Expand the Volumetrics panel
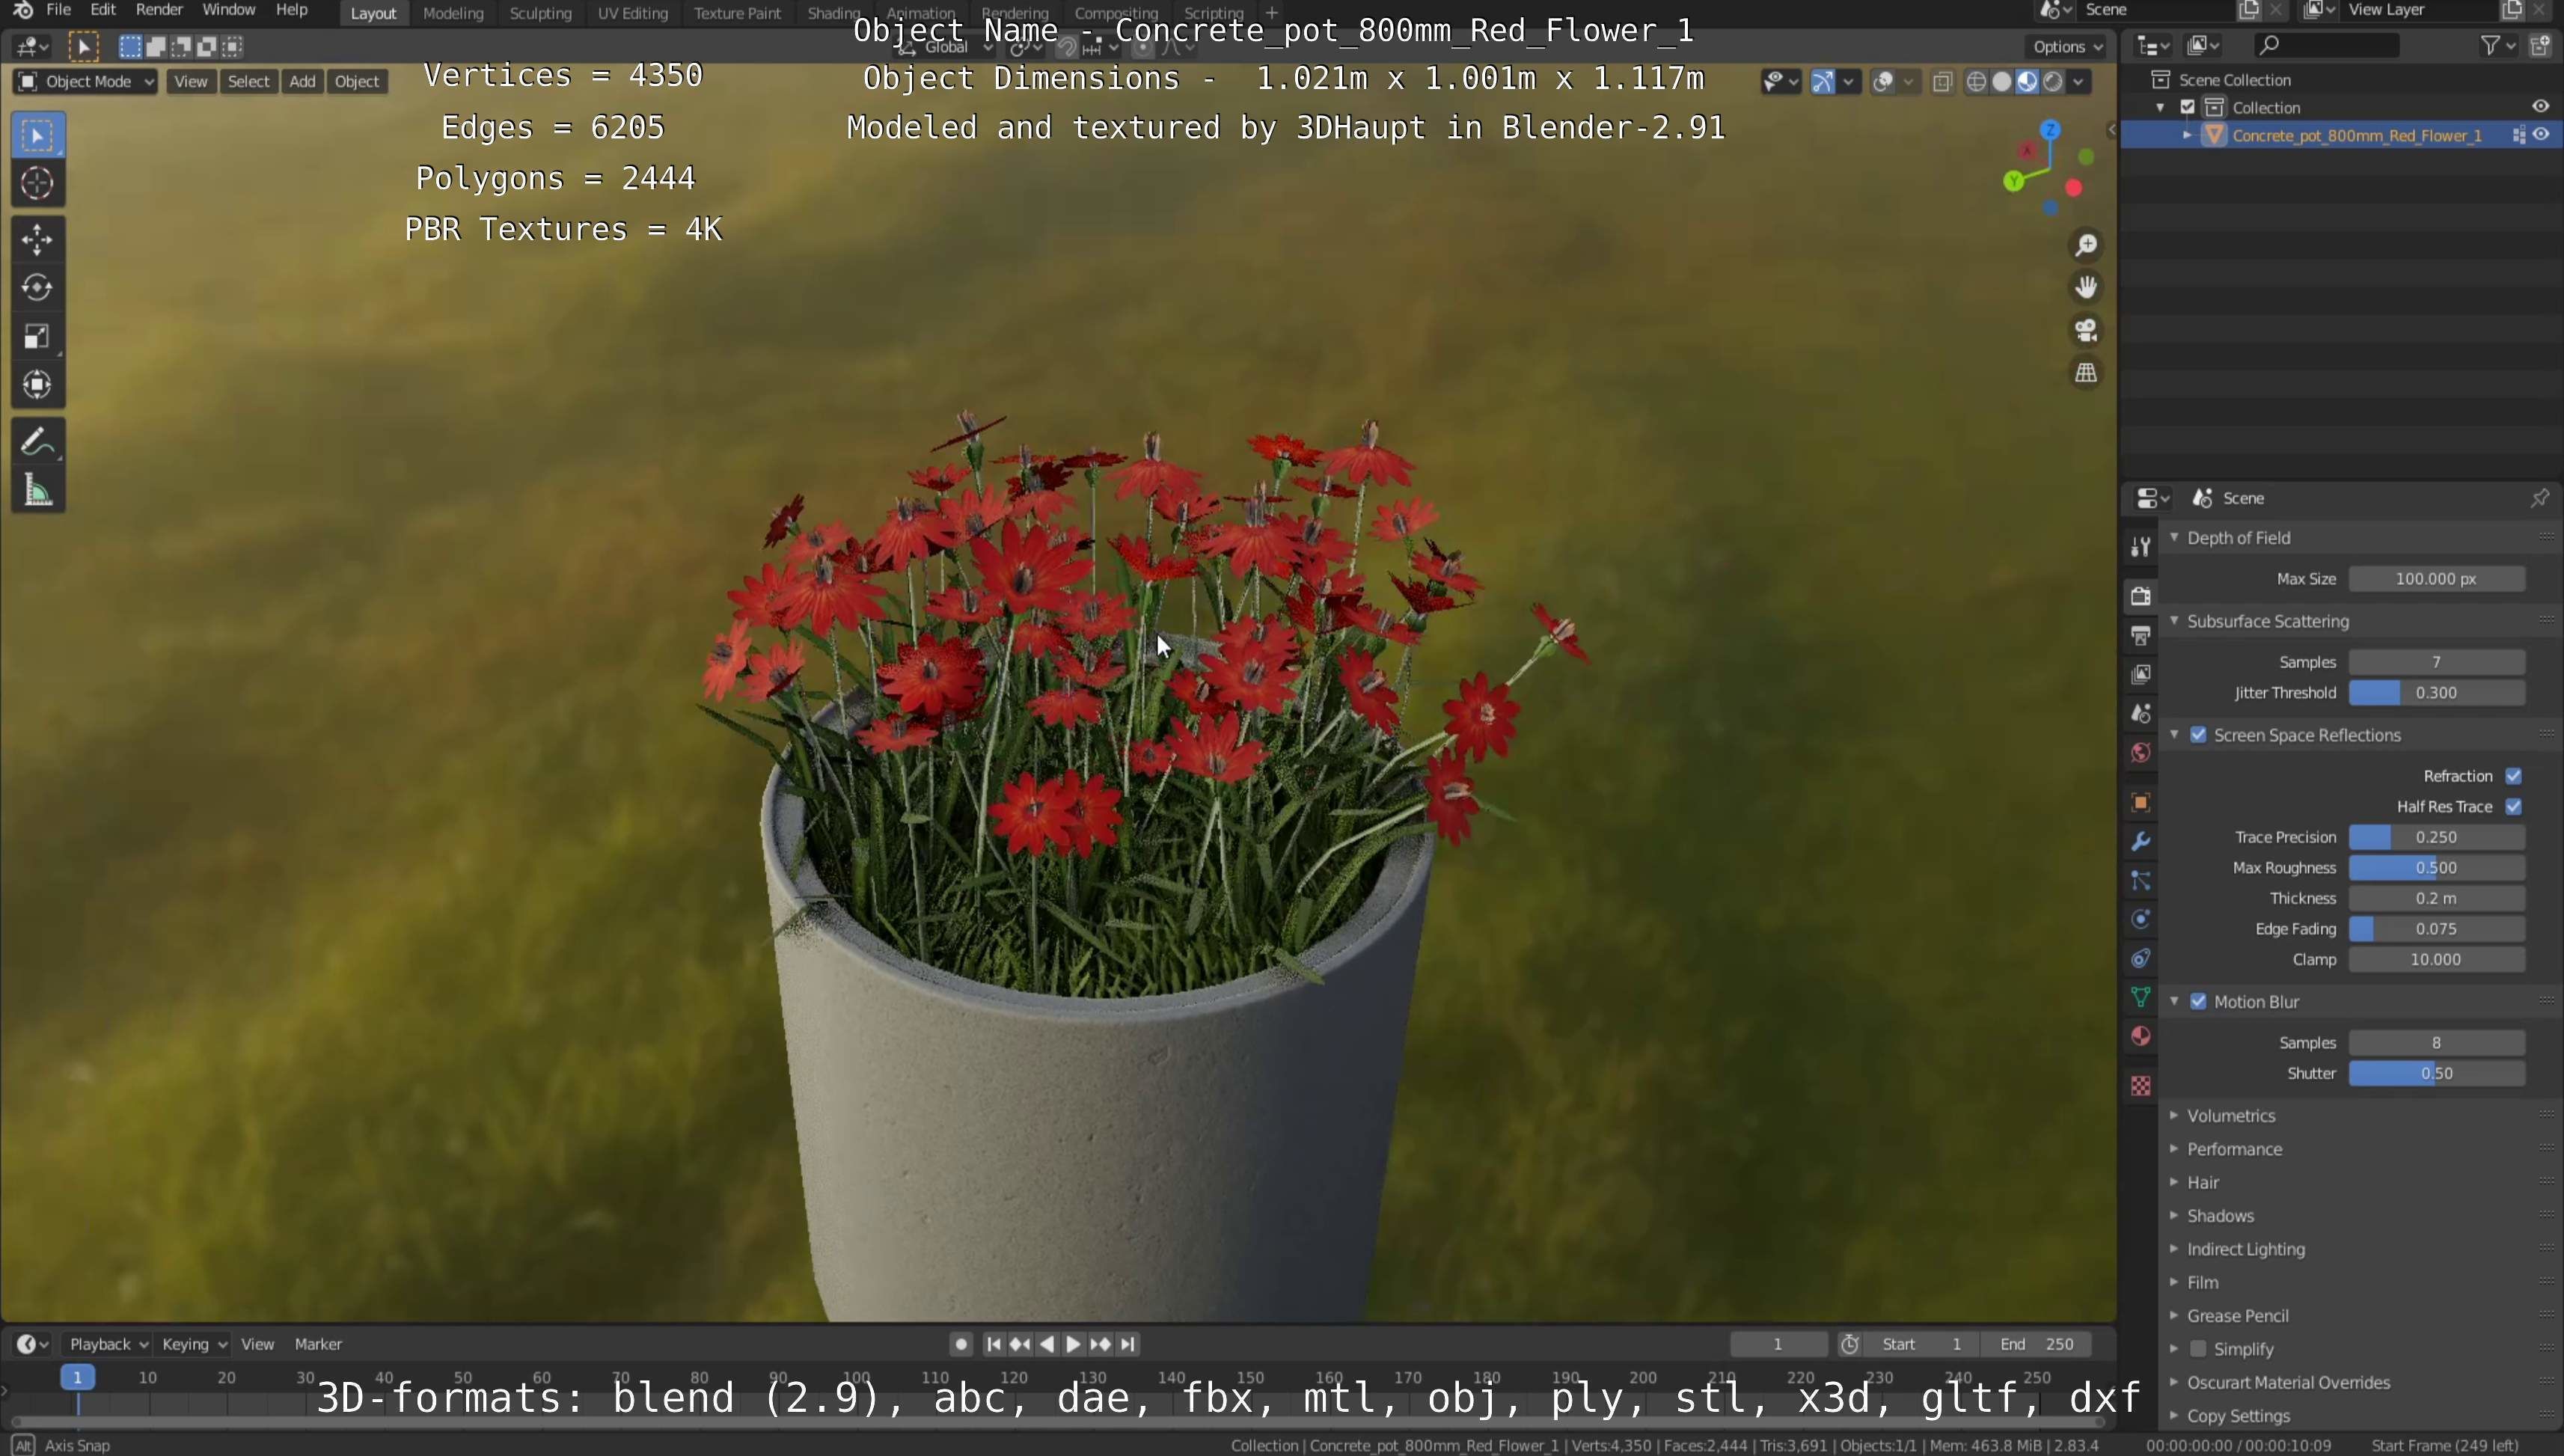Viewport: 2564px width, 1456px height. 2174,1115
